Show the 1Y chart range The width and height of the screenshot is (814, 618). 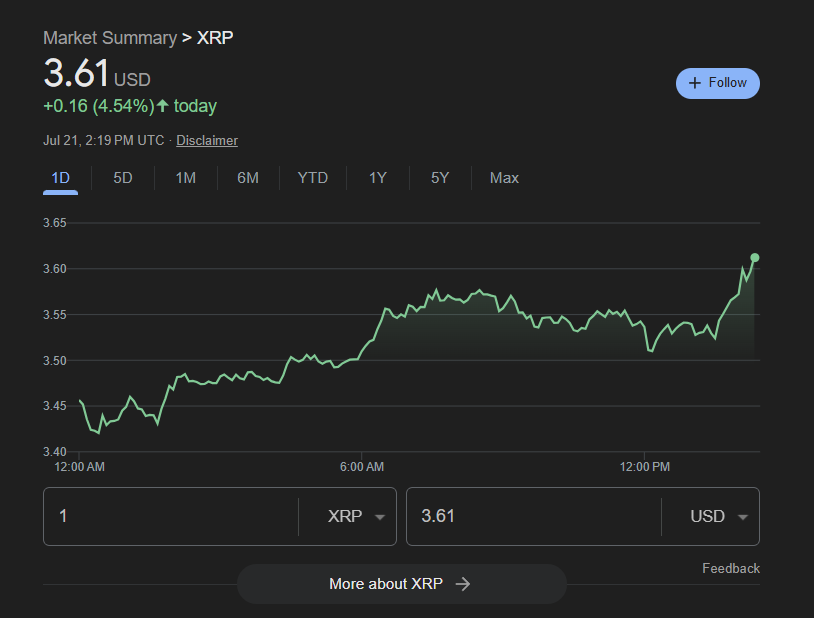[377, 178]
